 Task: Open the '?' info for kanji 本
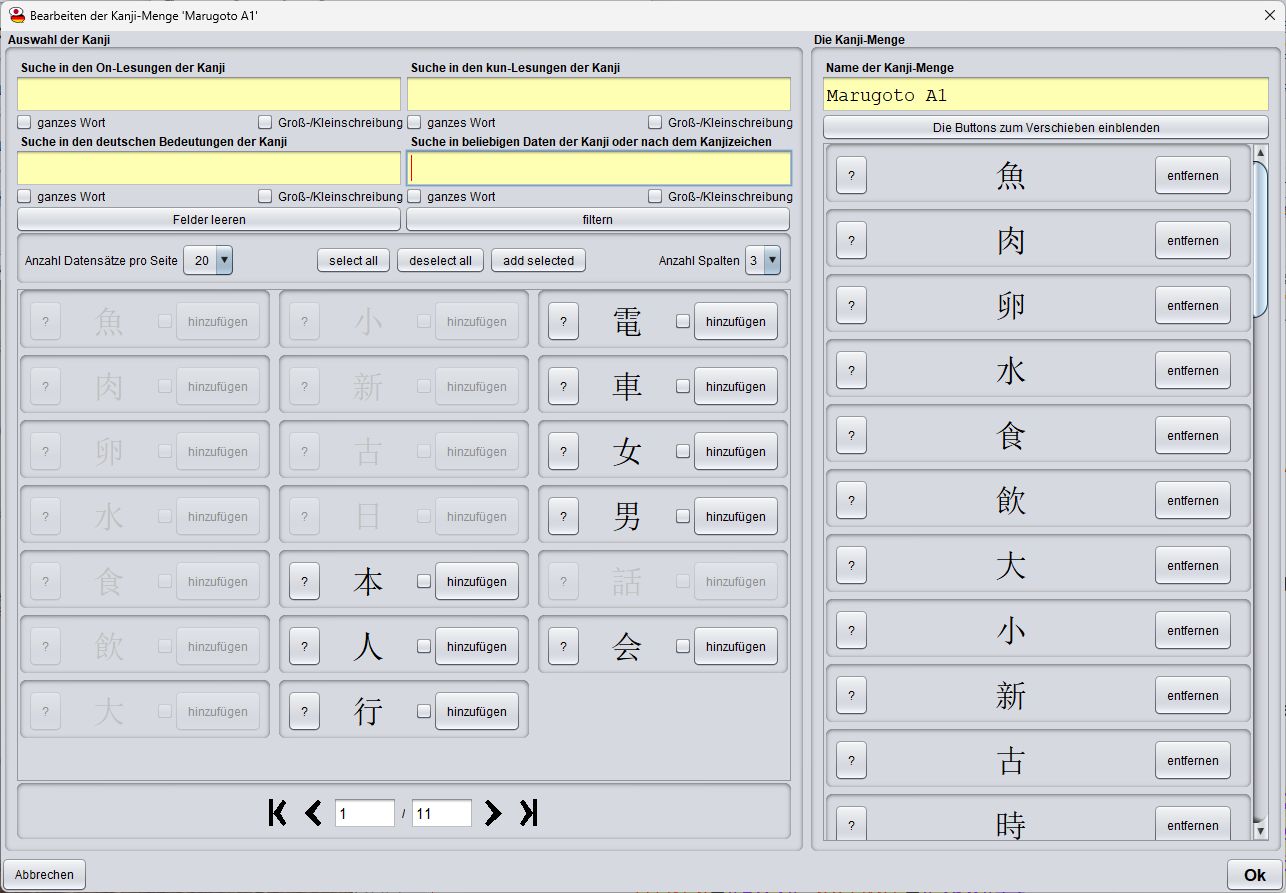pyautogui.click(x=304, y=580)
